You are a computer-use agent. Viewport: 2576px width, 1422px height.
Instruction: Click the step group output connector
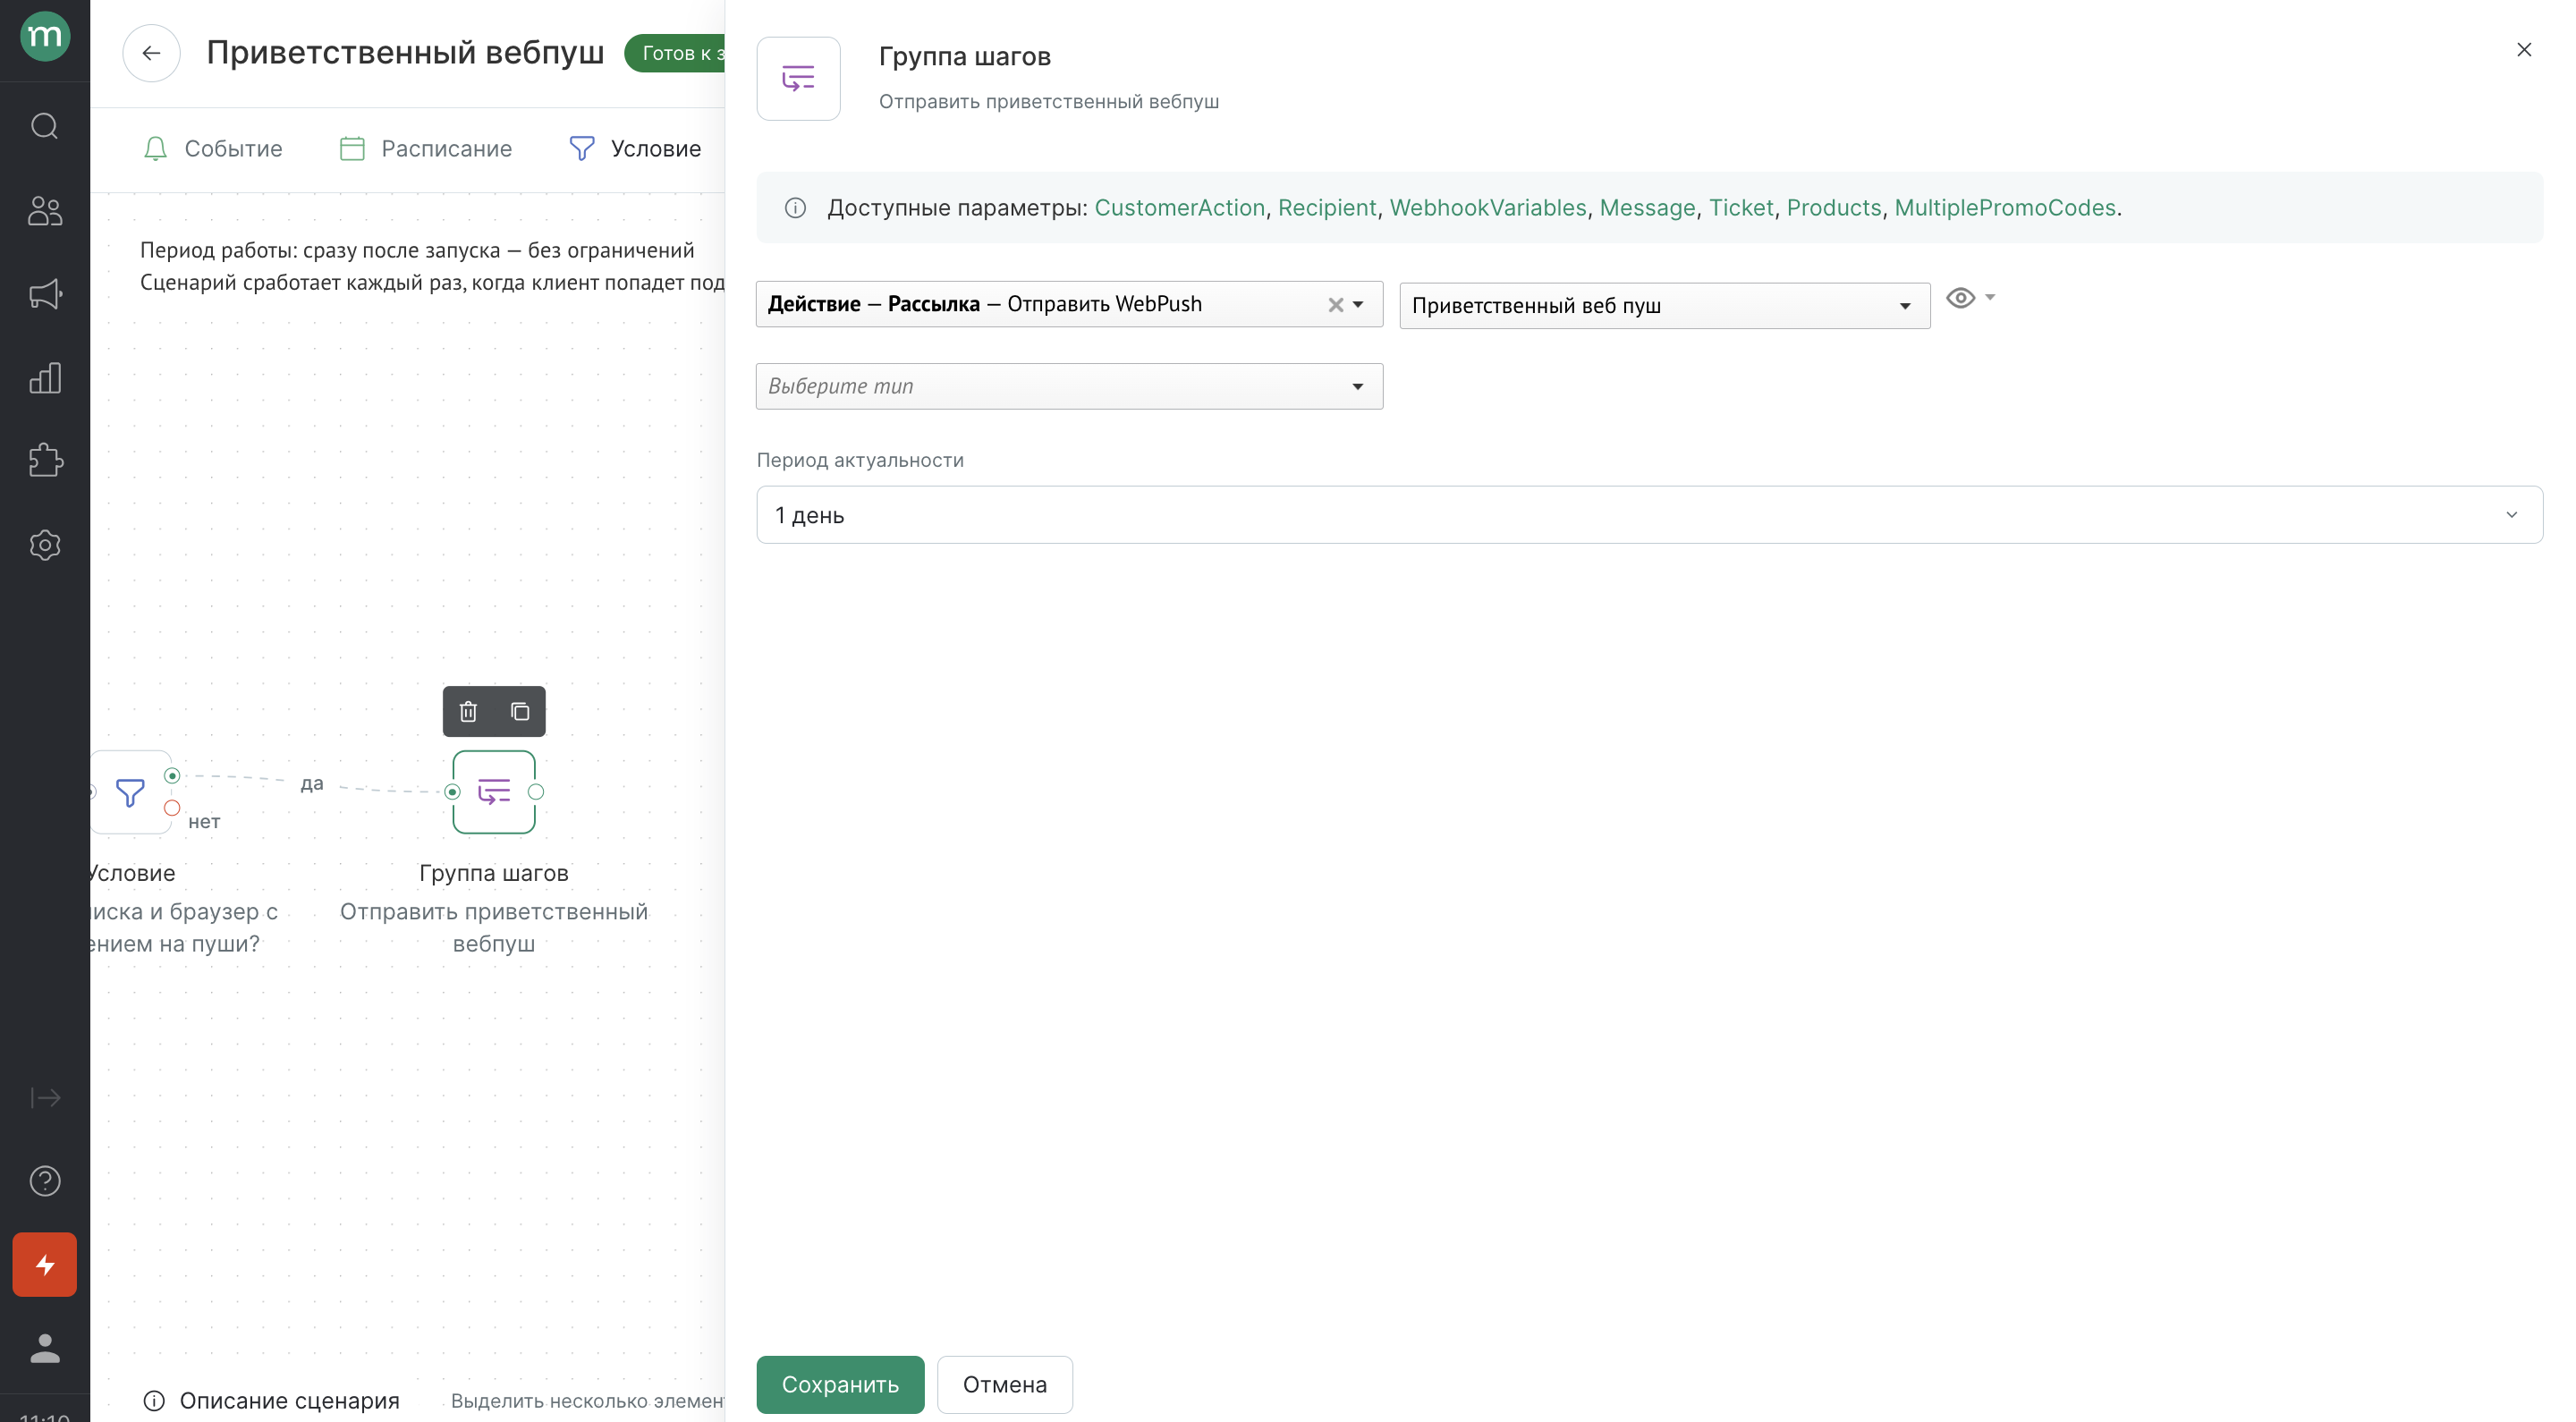pyautogui.click(x=536, y=792)
